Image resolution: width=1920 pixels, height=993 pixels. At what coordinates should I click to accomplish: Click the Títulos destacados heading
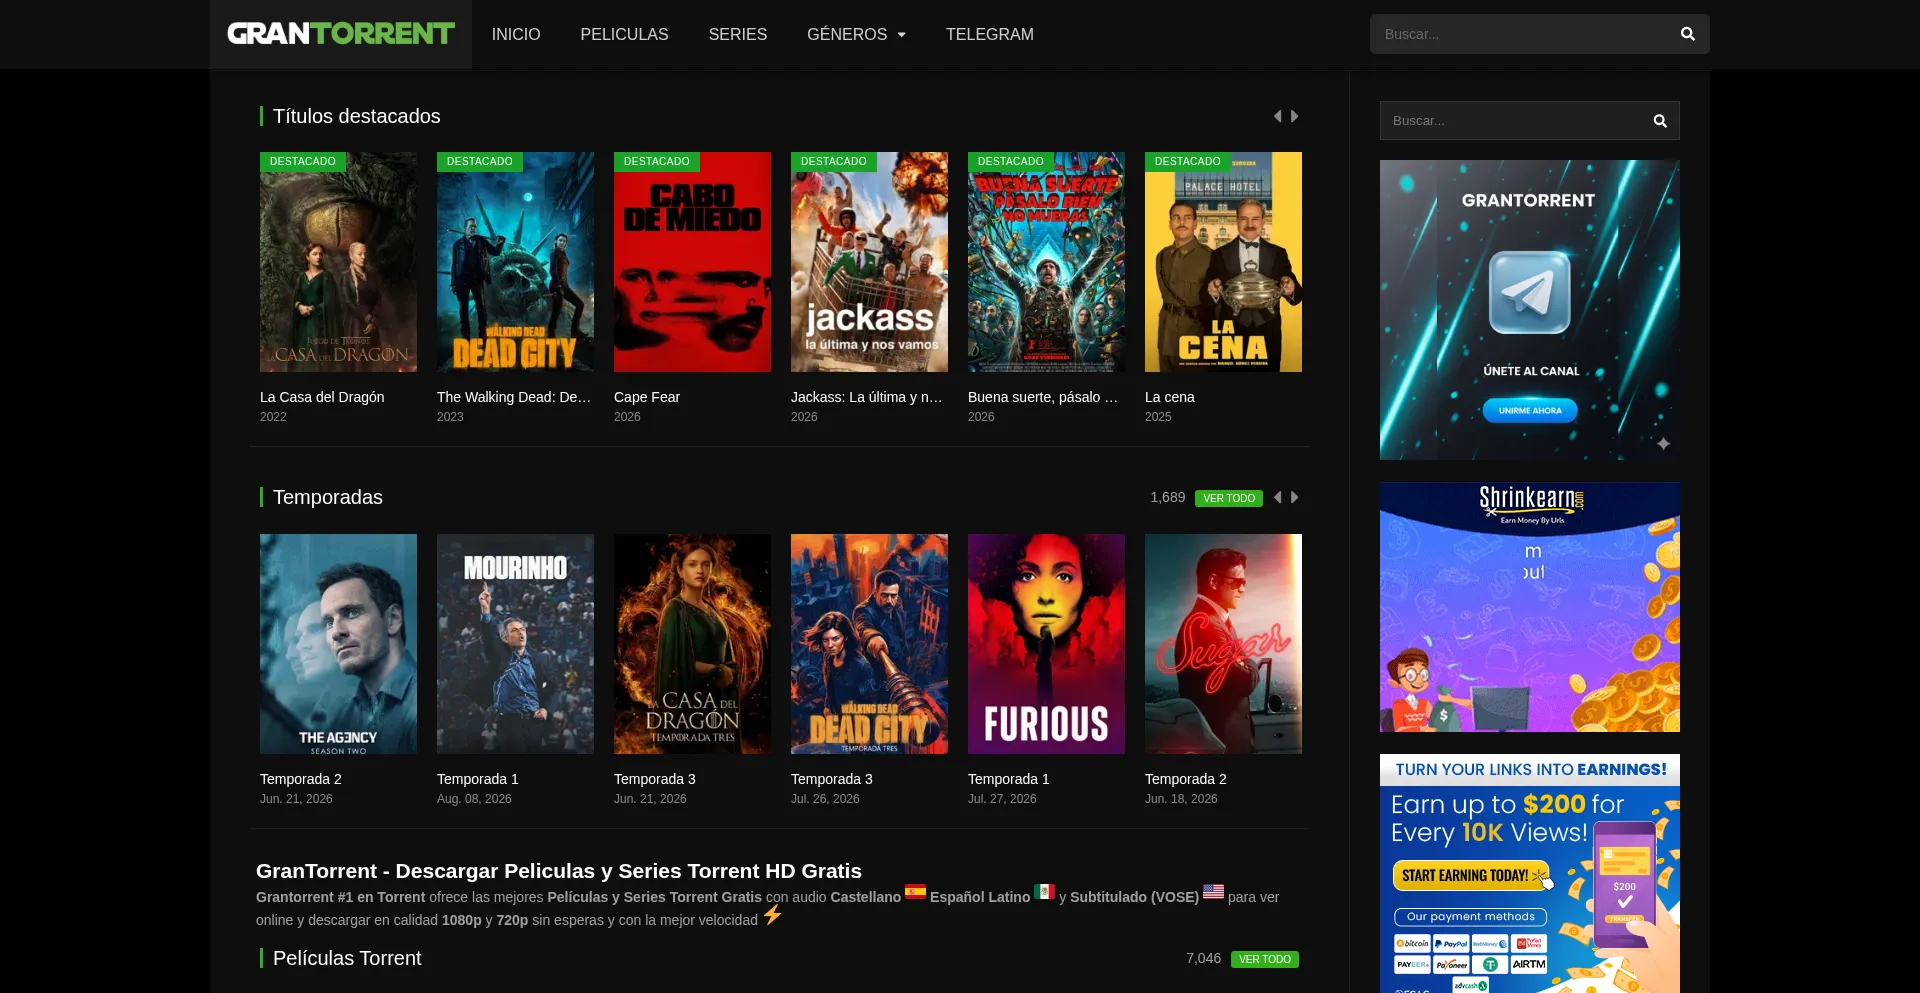pos(357,116)
